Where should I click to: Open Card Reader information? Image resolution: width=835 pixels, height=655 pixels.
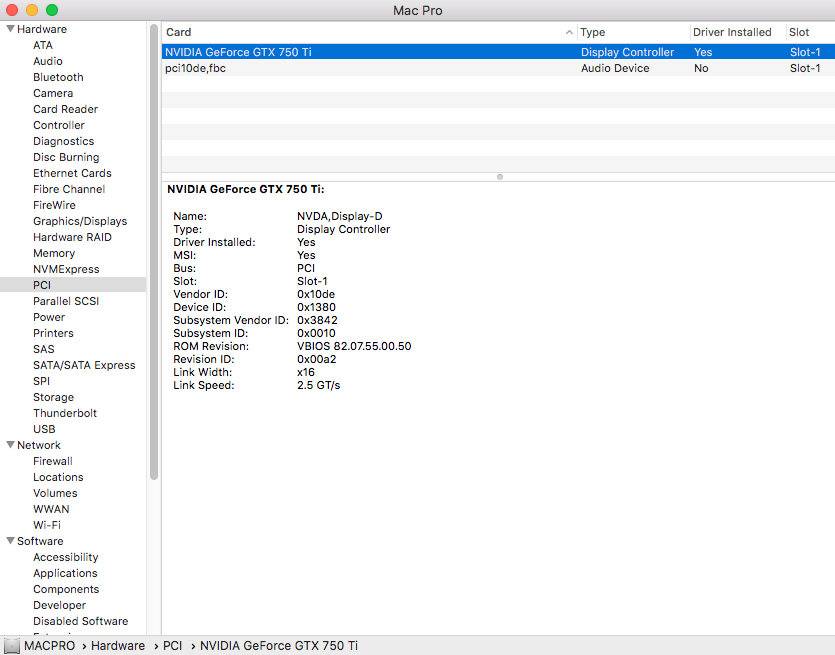(66, 109)
